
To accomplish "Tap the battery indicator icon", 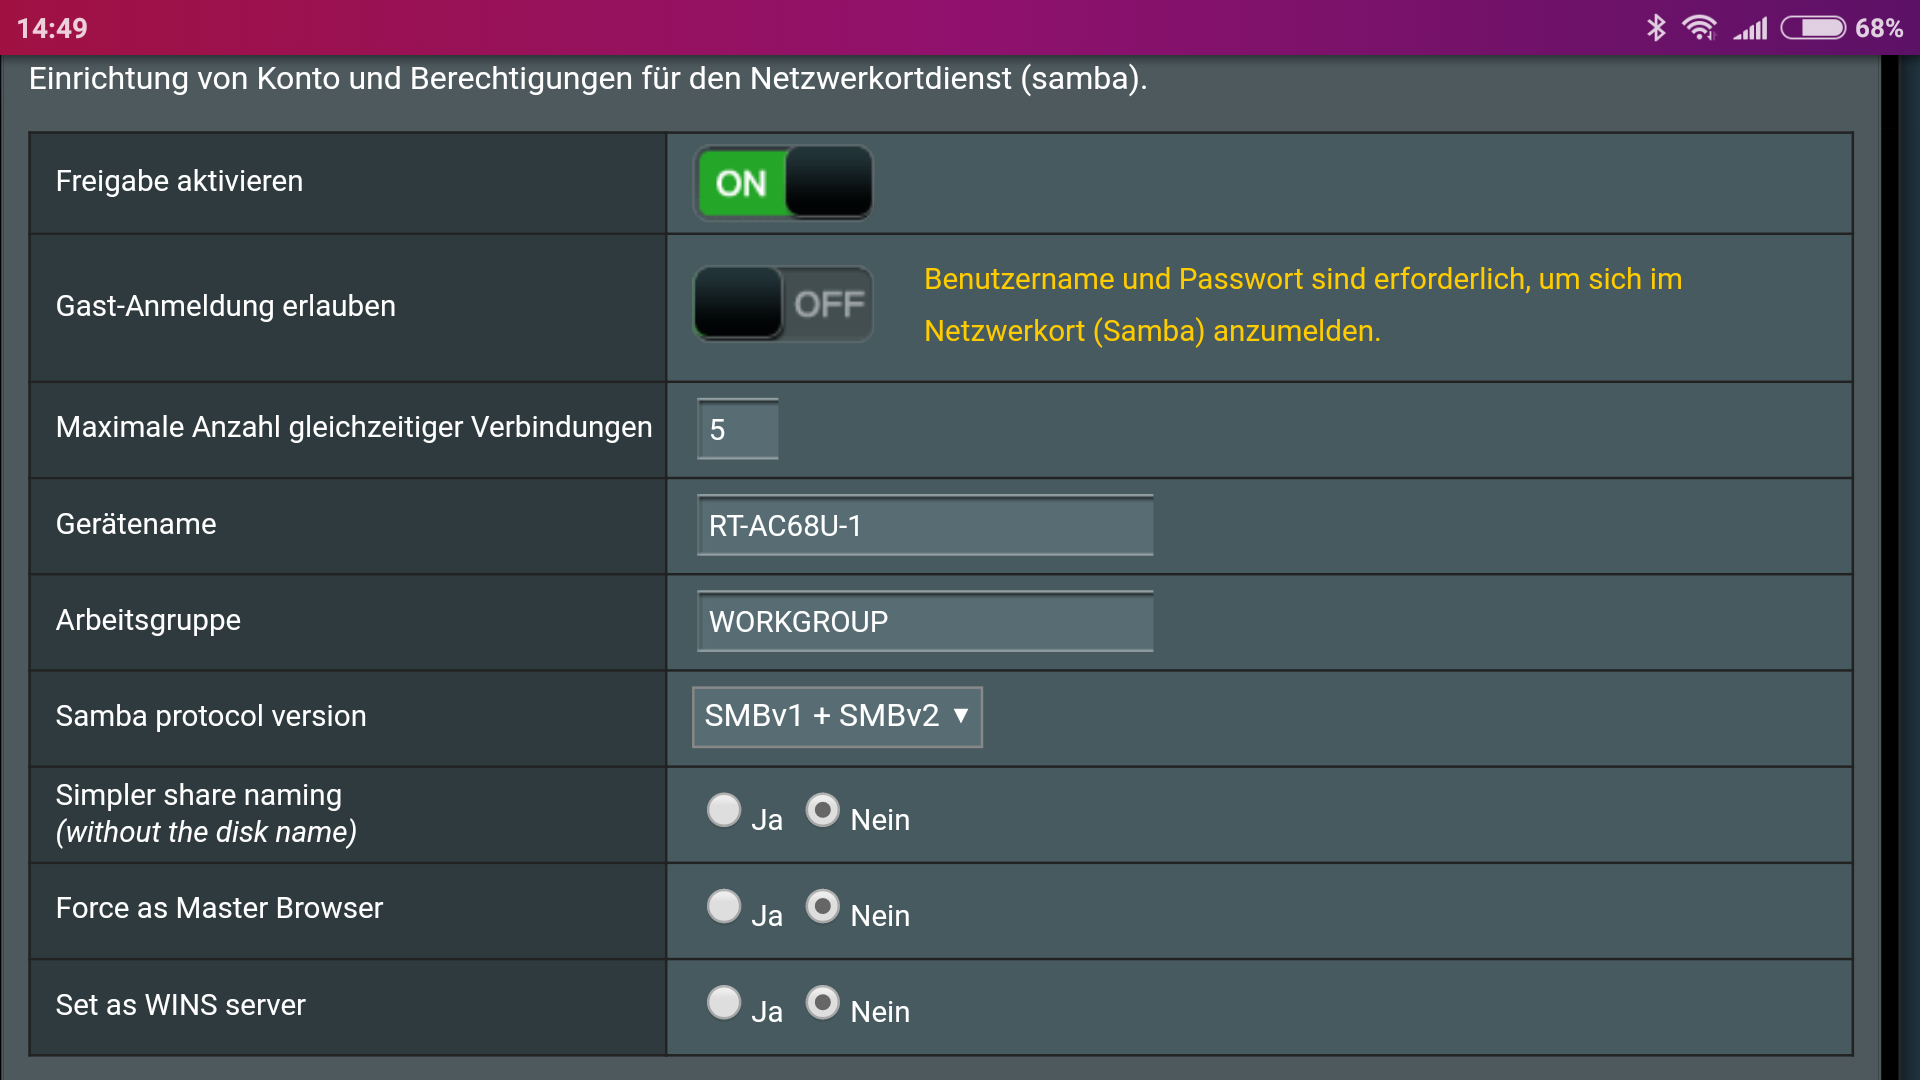I will pyautogui.click(x=1812, y=28).
